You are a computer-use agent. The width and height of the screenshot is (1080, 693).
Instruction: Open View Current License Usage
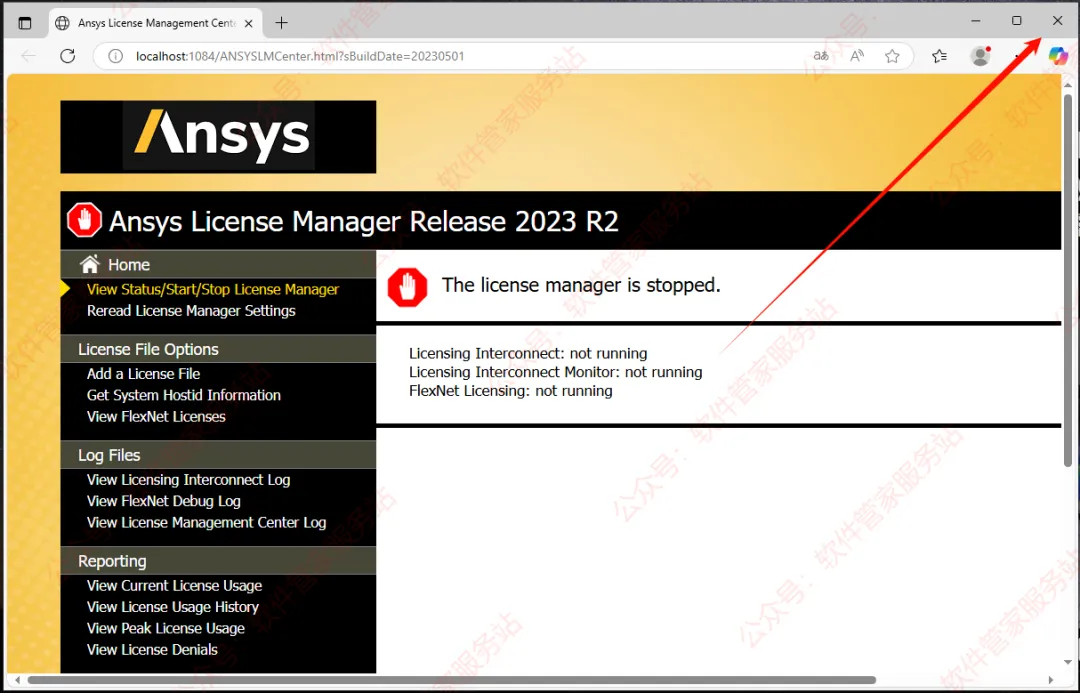[x=174, y=586]
